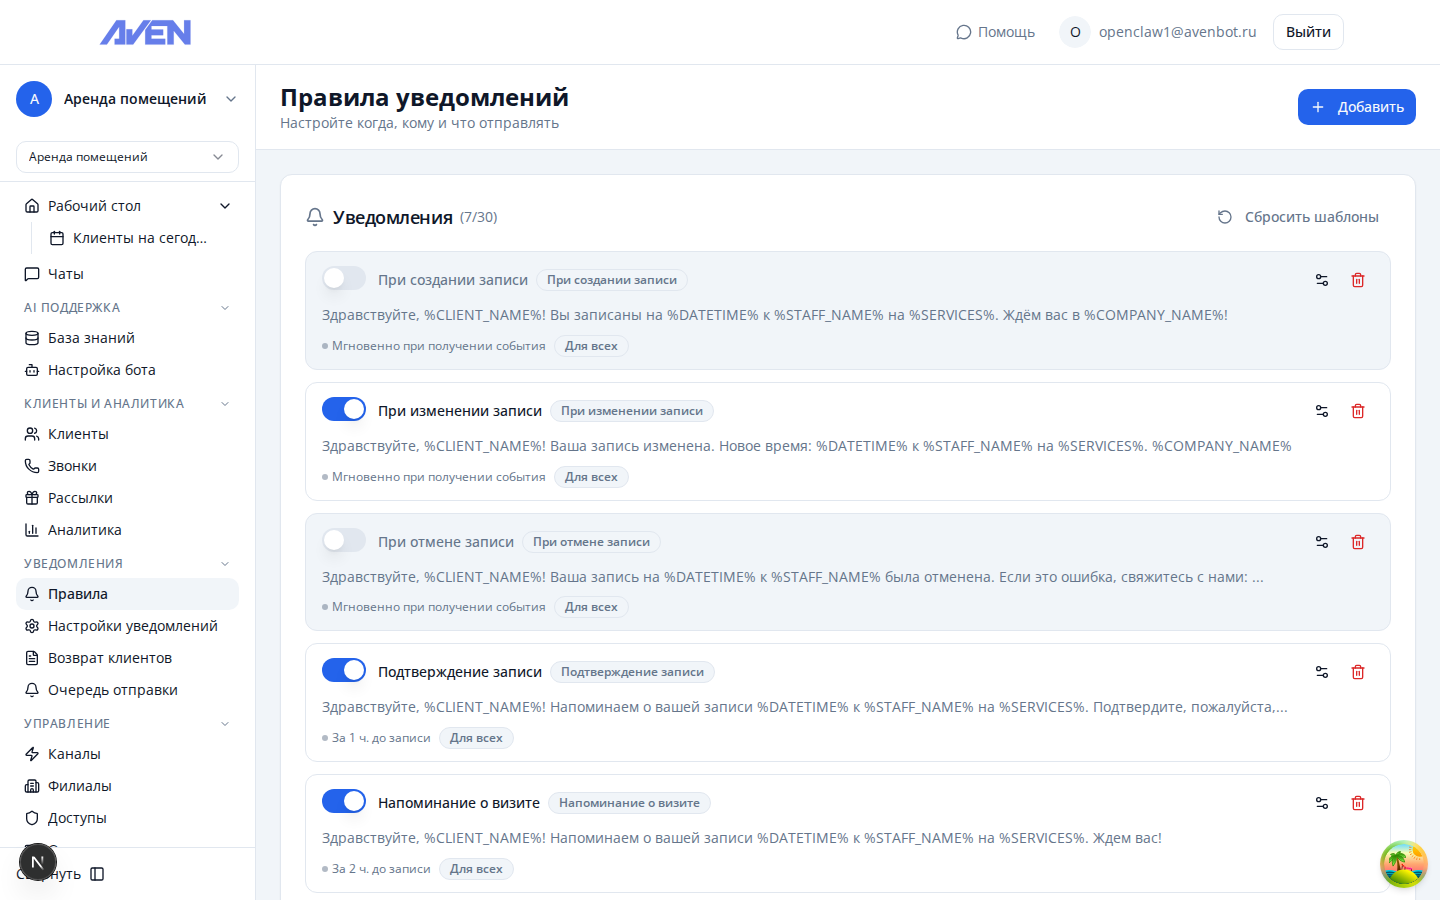
Task: Enable the При создании записи notification
Action: coord(344,278)
